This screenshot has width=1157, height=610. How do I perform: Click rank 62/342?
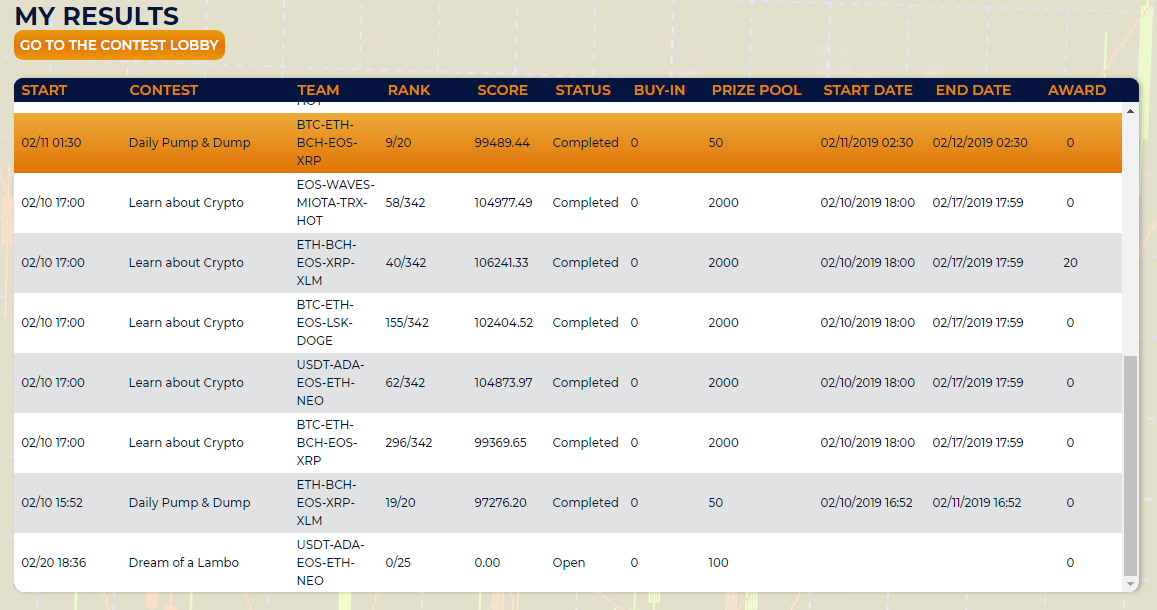405,383
